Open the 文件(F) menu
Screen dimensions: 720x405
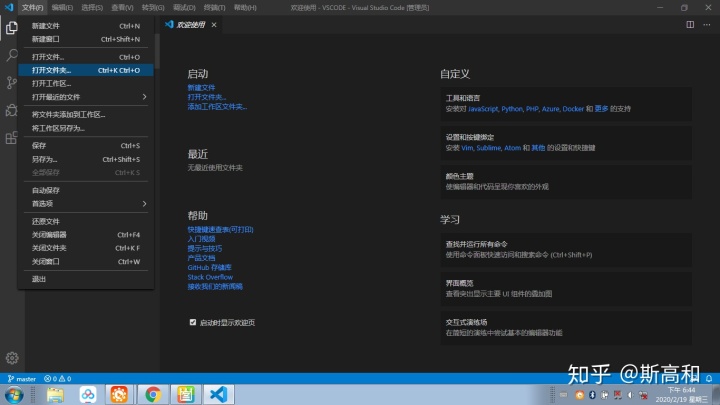click(32, 7)
